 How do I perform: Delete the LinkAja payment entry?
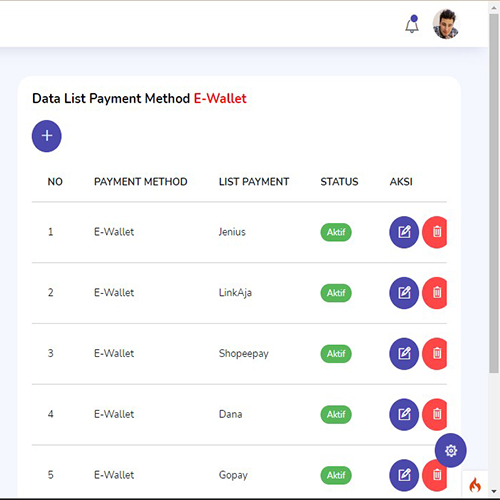pos(435,293)
